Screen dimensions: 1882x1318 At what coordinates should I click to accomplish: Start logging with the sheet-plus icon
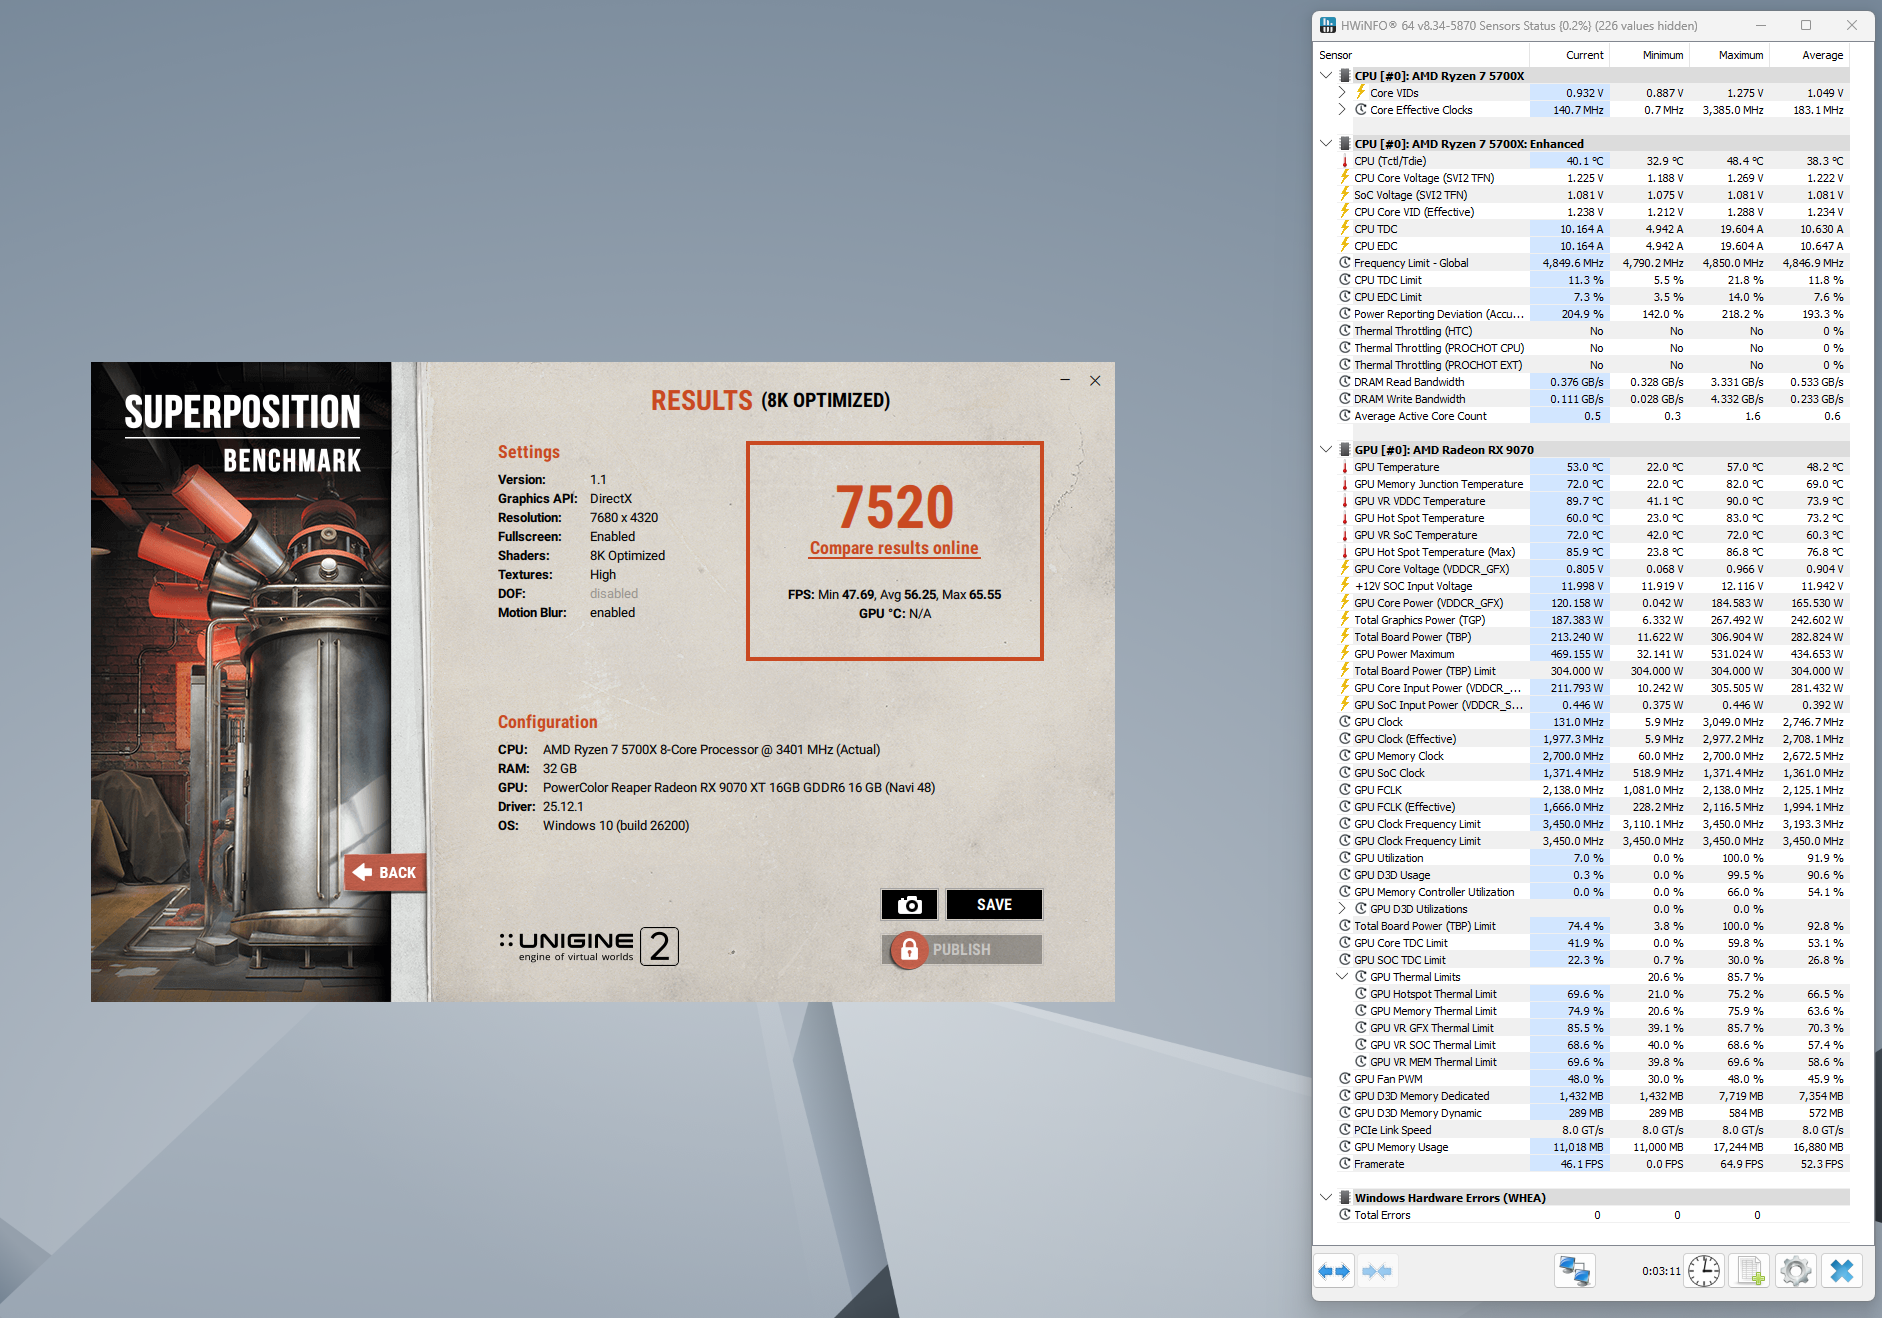tap(1750, 1271)
